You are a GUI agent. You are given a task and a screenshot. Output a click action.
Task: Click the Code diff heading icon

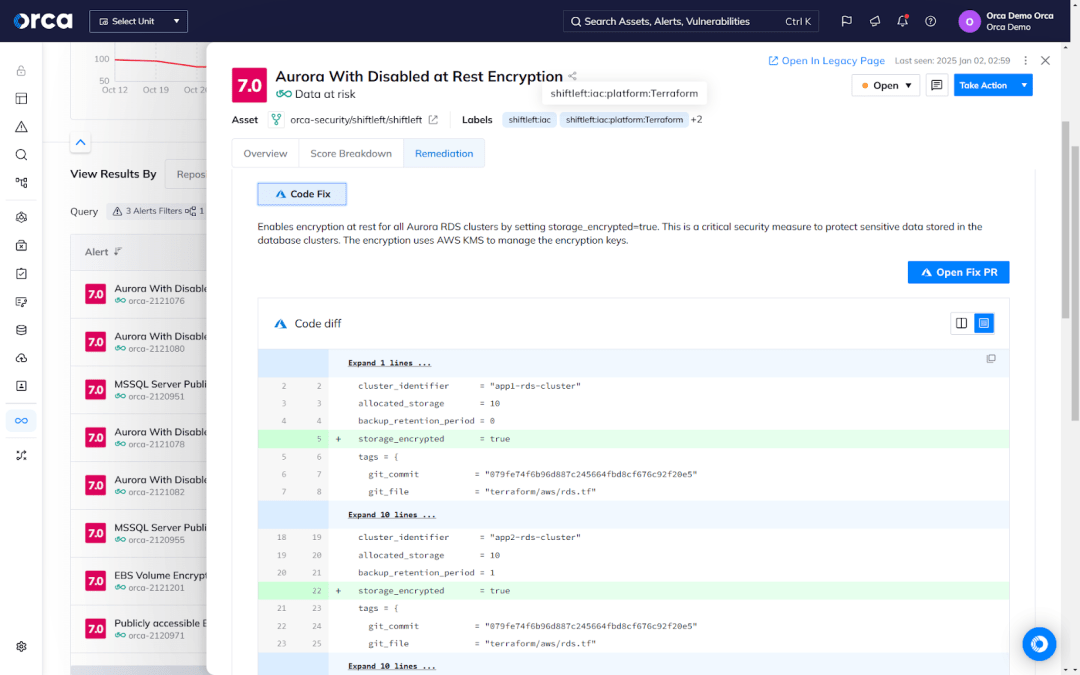[280, 324]
